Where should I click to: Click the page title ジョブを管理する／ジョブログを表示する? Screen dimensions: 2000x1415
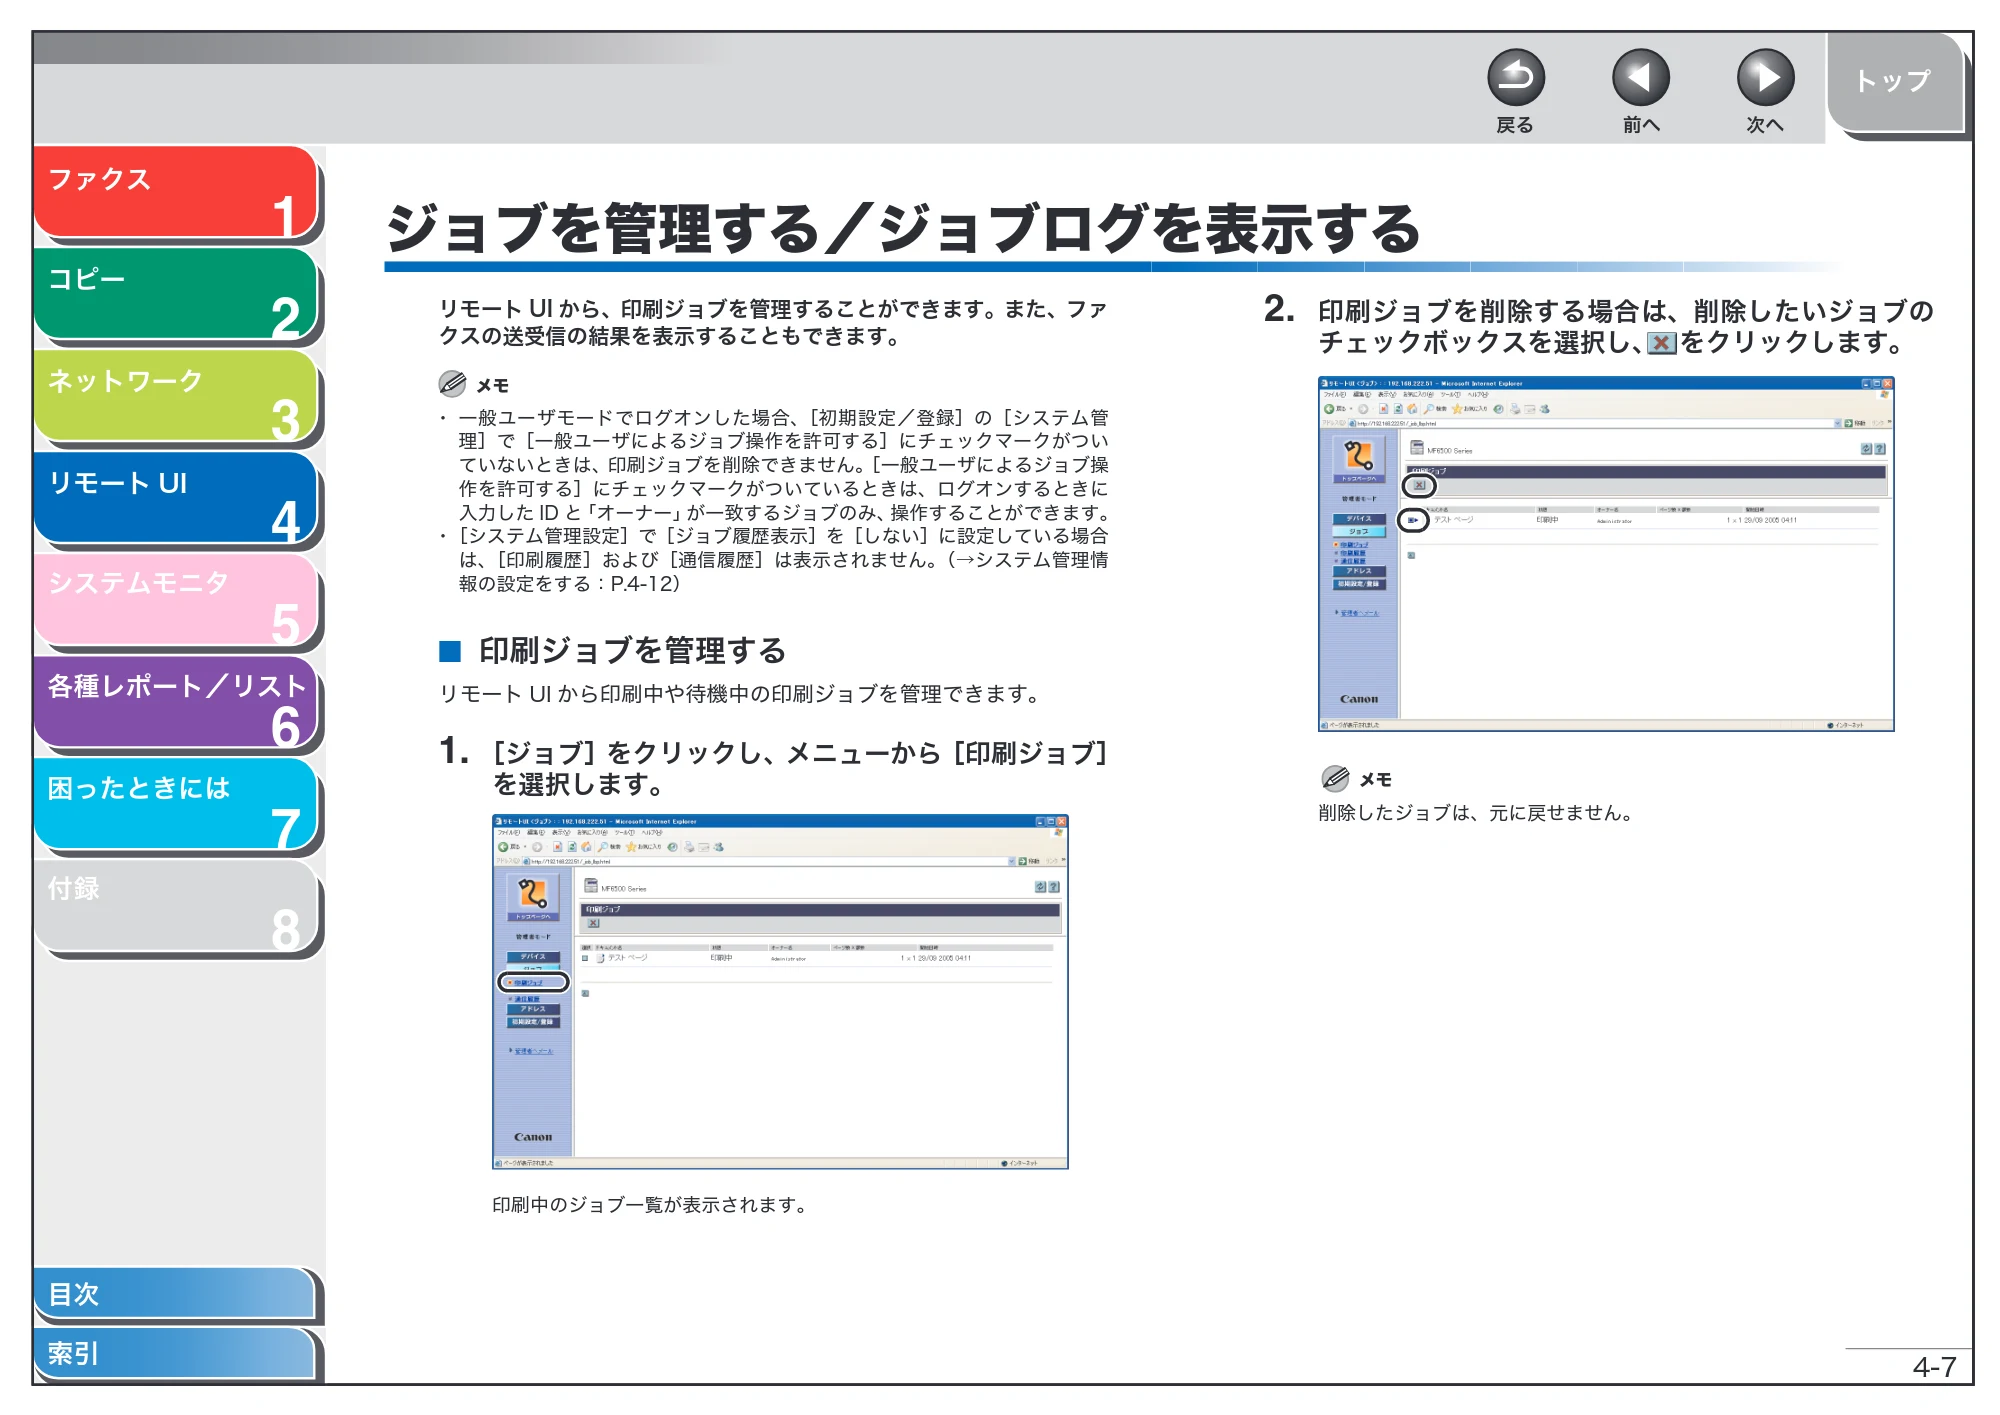pyautogui.click(x=902, y=228)
